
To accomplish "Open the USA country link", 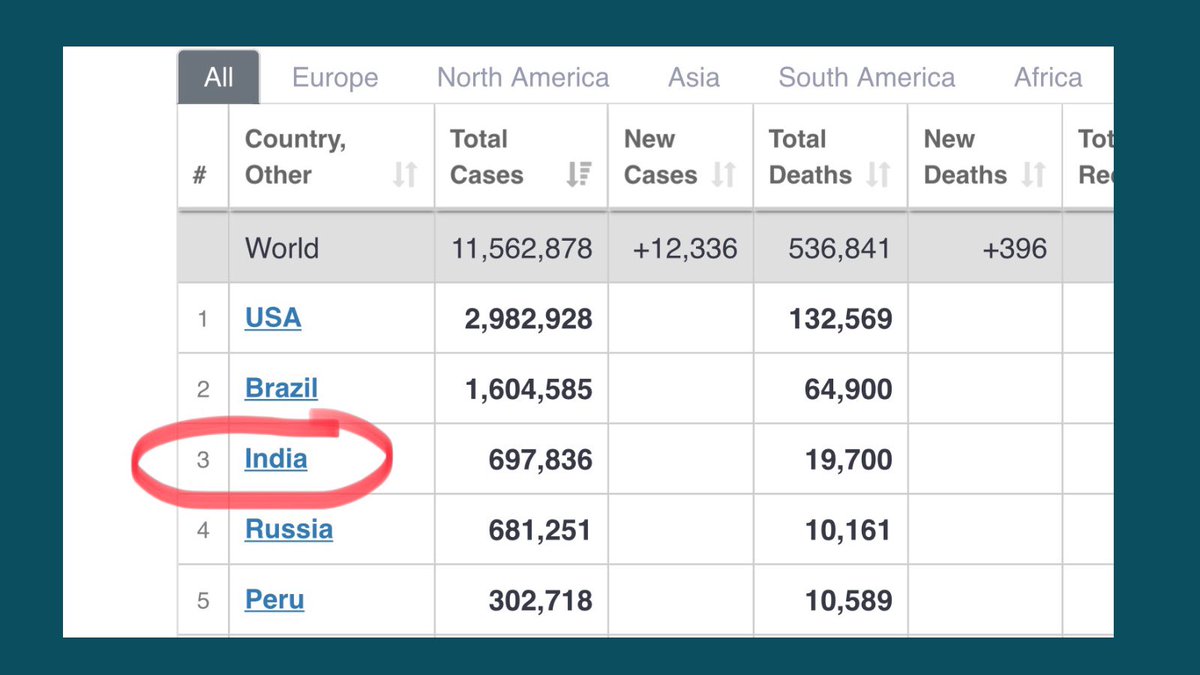I will click(x=273, y=318).
